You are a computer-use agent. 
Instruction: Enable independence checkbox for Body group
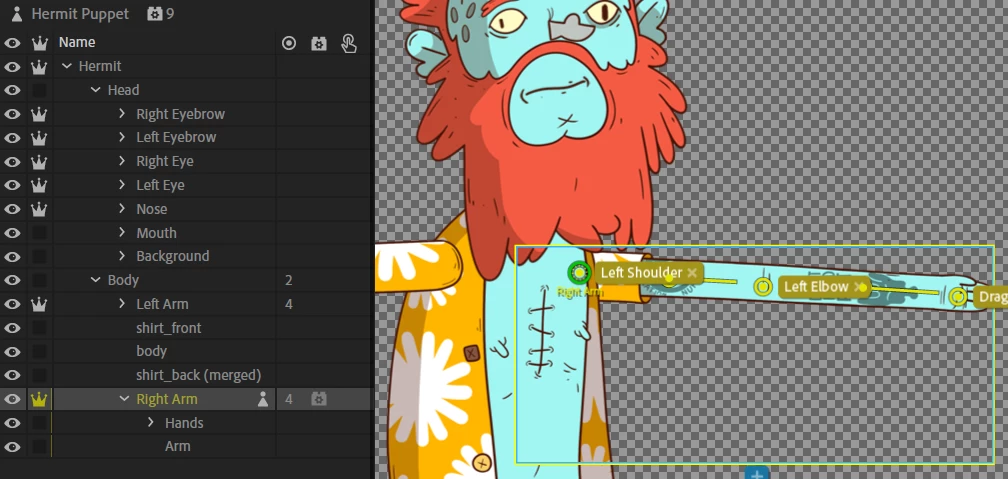tap(40, 280)
